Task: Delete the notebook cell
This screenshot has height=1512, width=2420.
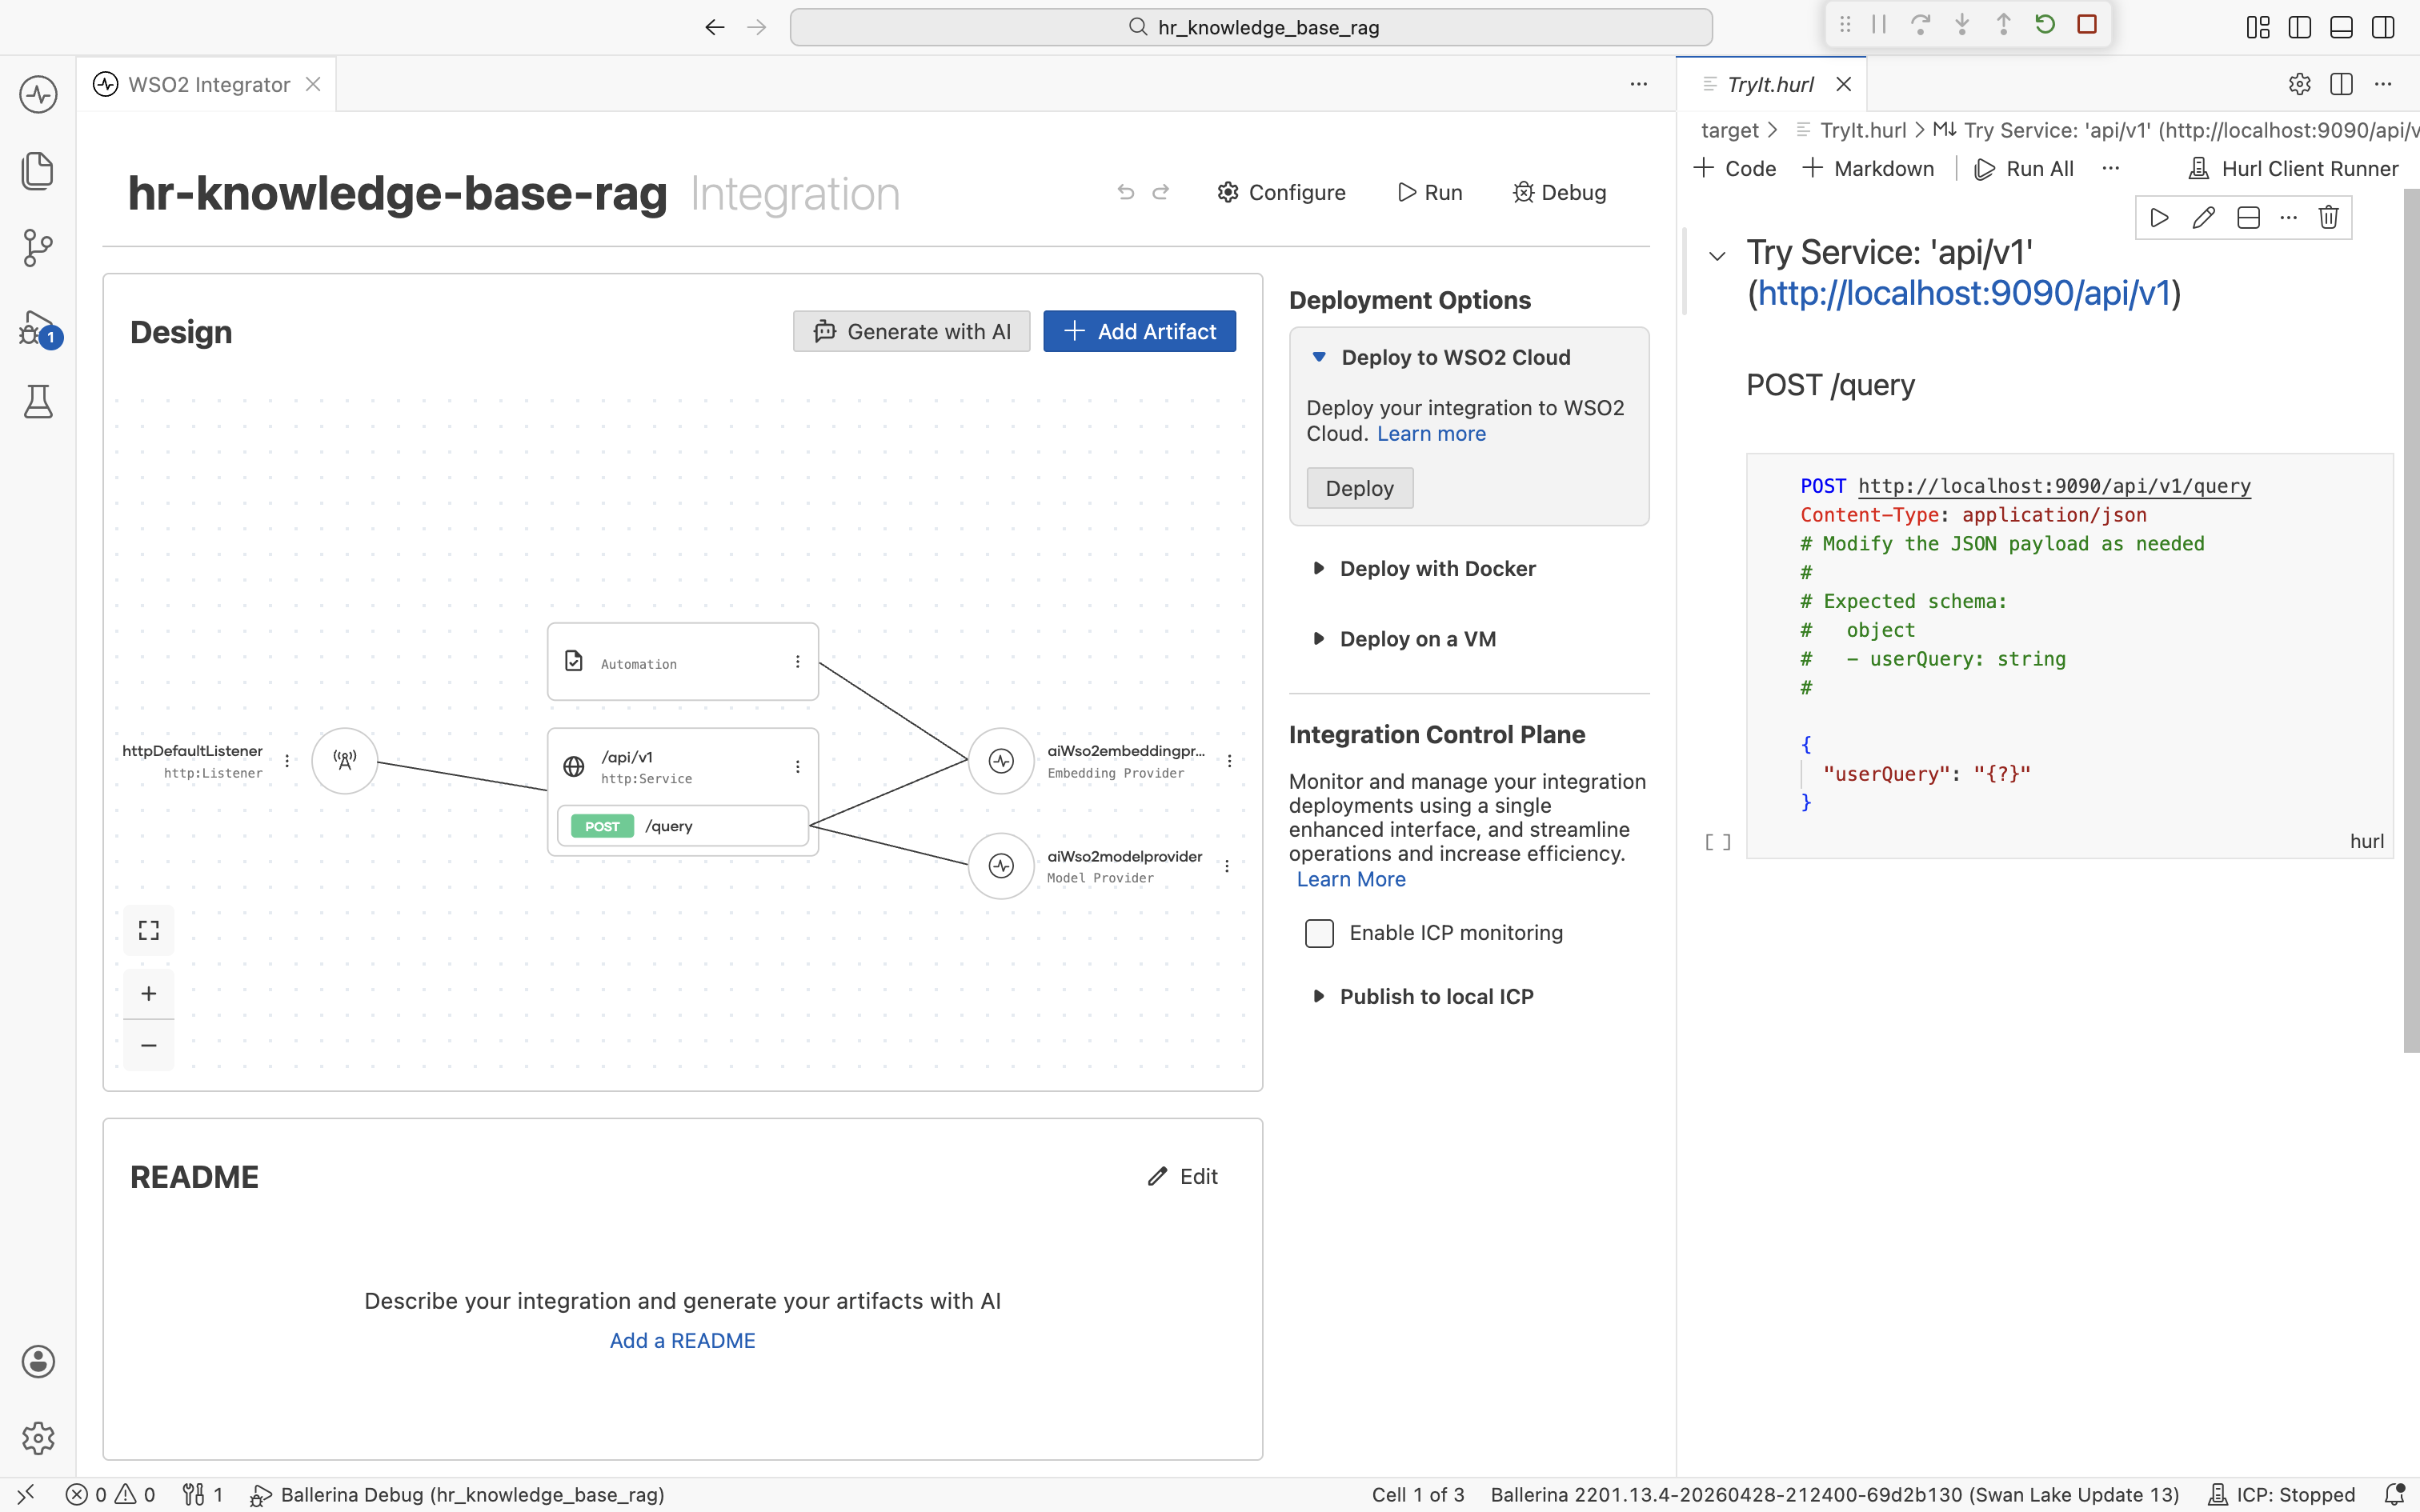Action: coord(2329,218)
